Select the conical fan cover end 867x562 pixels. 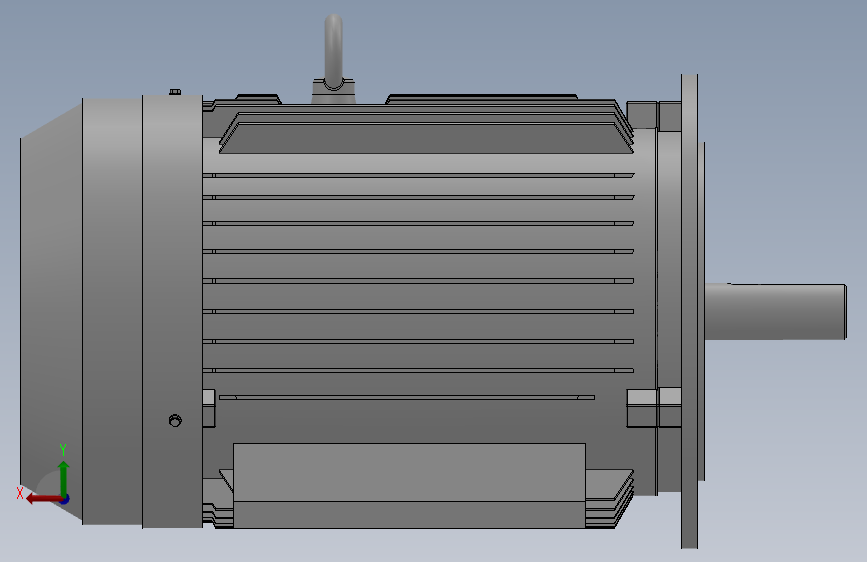click(51, 311)
